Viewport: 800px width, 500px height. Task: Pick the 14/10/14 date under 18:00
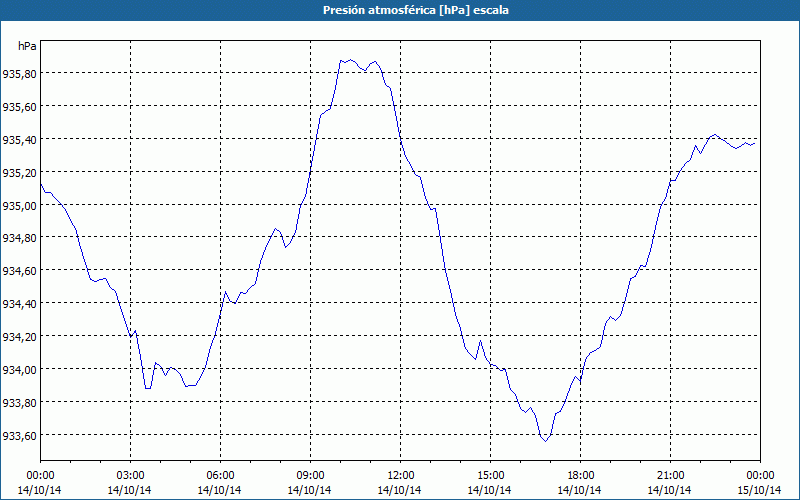pos(580,490)
